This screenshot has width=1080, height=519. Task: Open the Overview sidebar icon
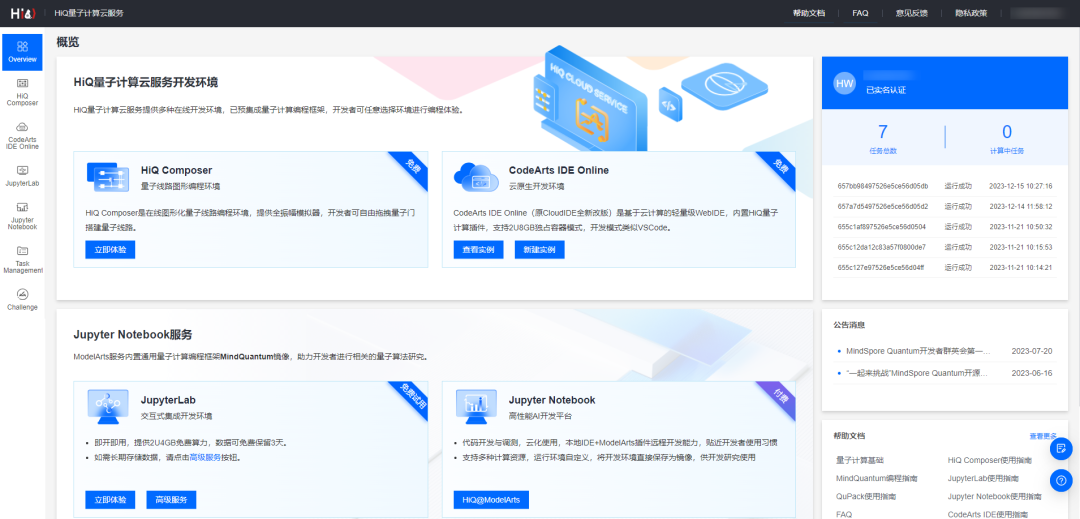pyautogui.click(x=22, y=51)
